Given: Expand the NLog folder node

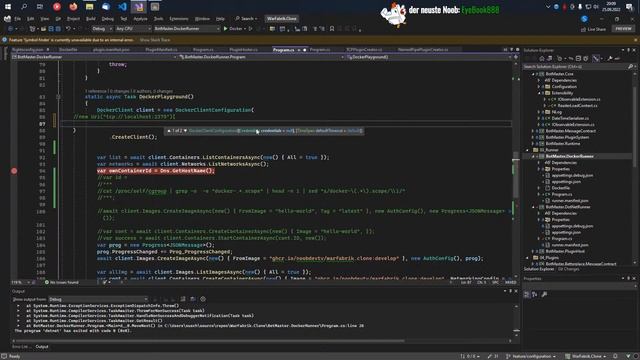Looking at the screenshot, I should click(x=539, y=112).
